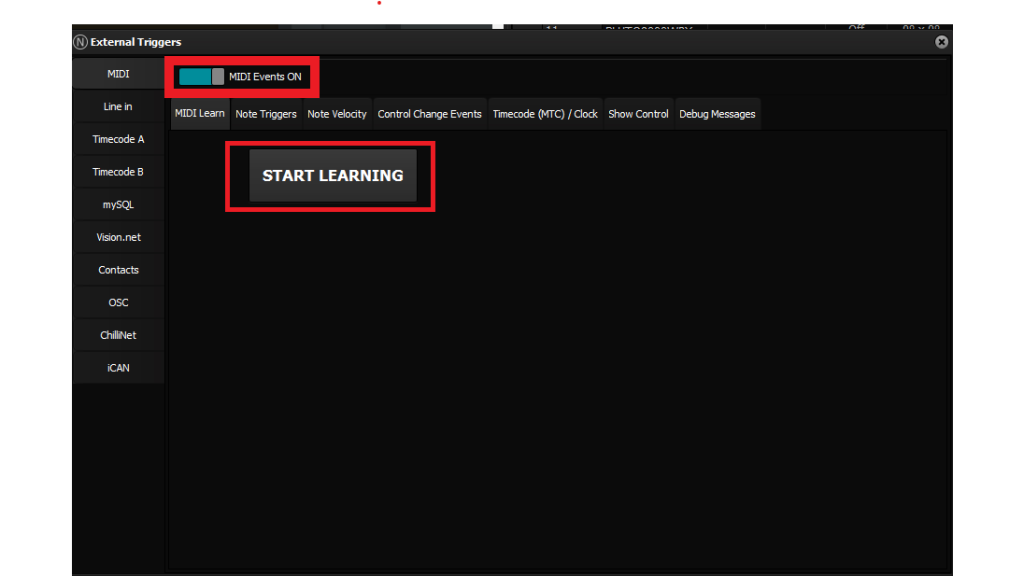Open the ChilliNet trigger settings
This screenshot has width=1024, height=576.
118,335
